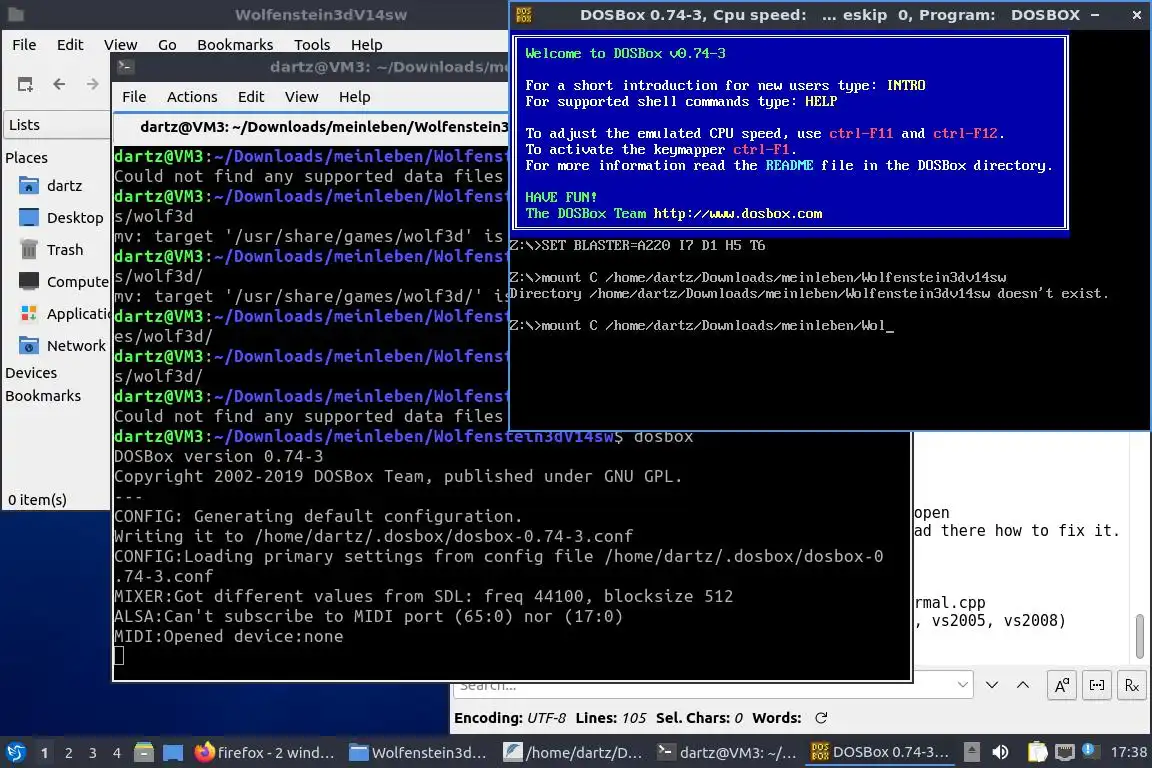Find previous match with up chevron
Screen dimensions: 1152x768
click(1023, 685)
